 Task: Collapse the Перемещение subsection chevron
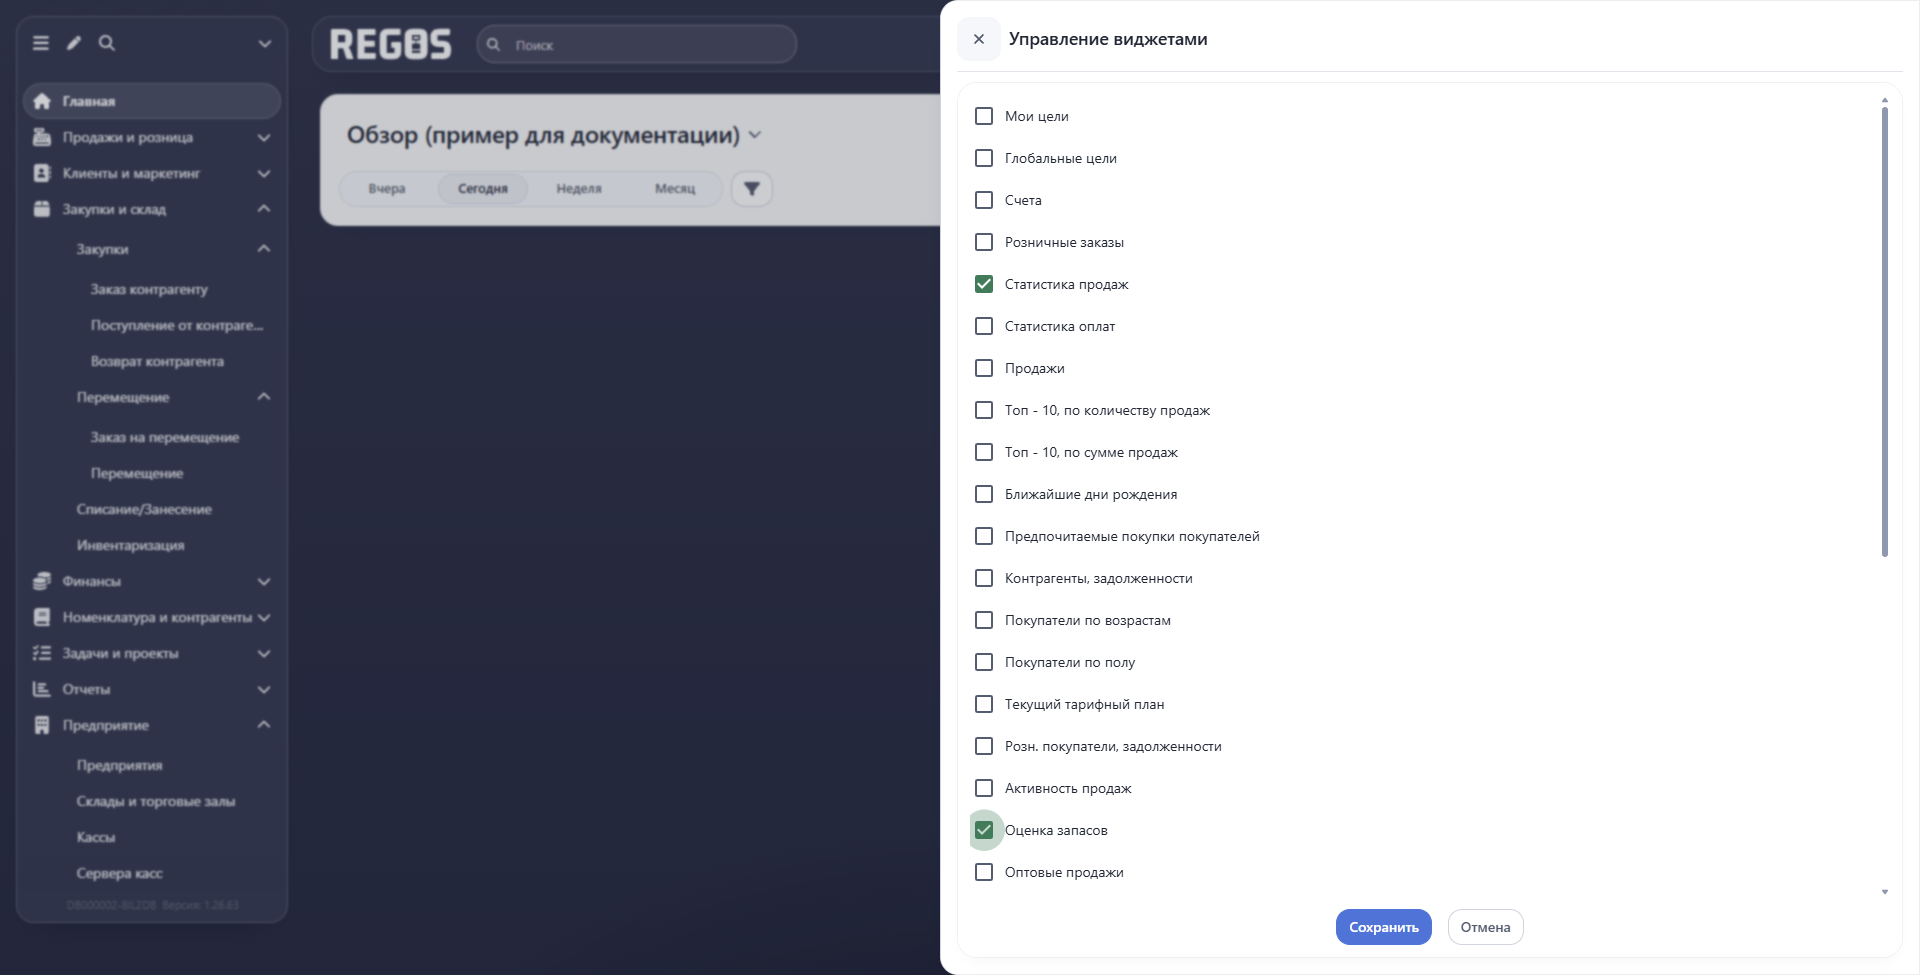[x=264, y=397]
